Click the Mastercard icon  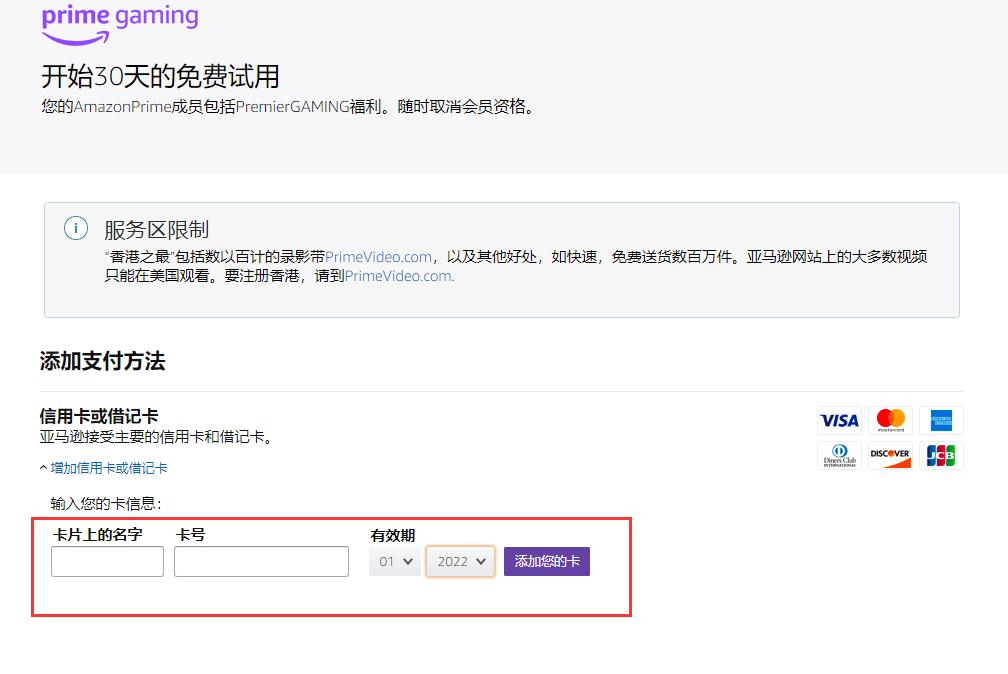point(889,420)
